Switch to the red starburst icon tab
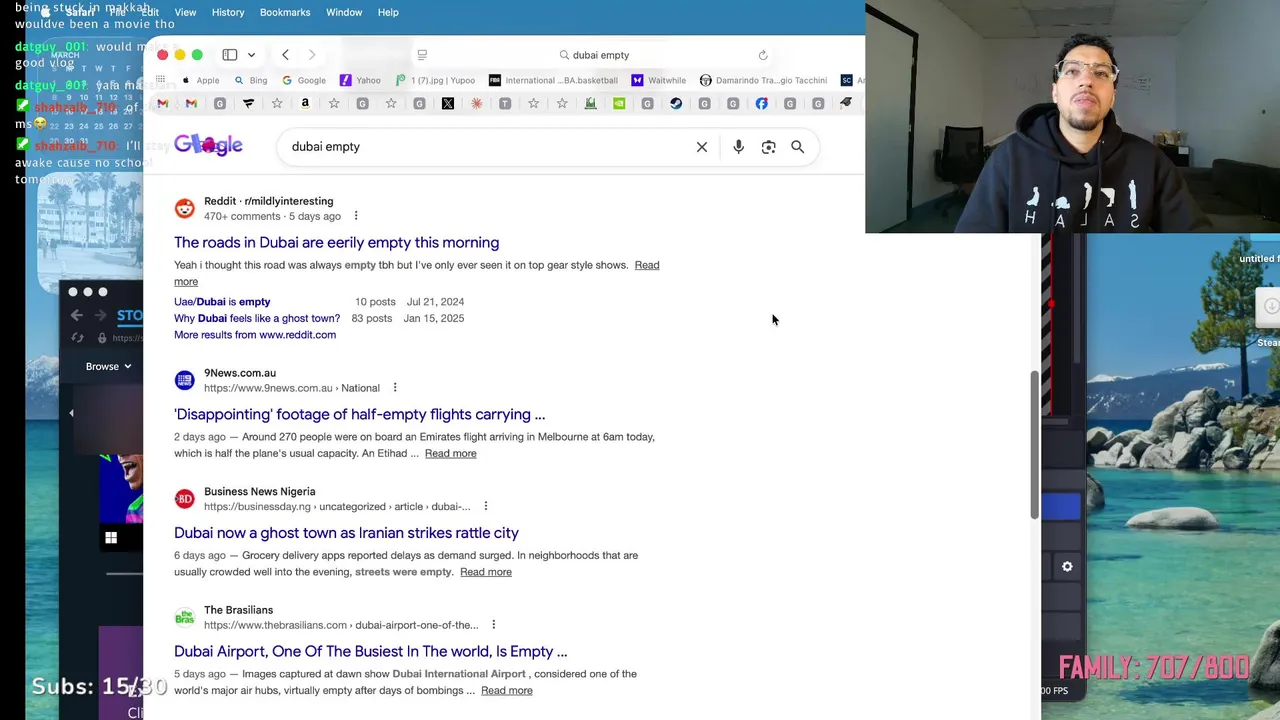Image resolution: width=1280 pixels, height=720 pixels. (477, 103)
